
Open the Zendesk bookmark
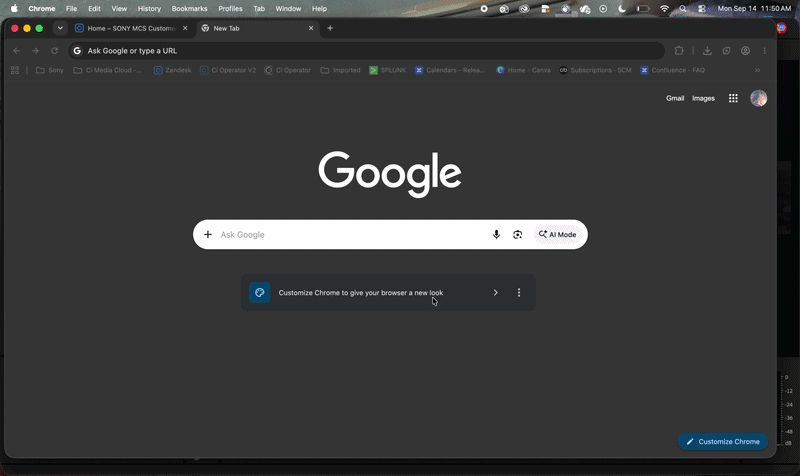coord(172,70)
